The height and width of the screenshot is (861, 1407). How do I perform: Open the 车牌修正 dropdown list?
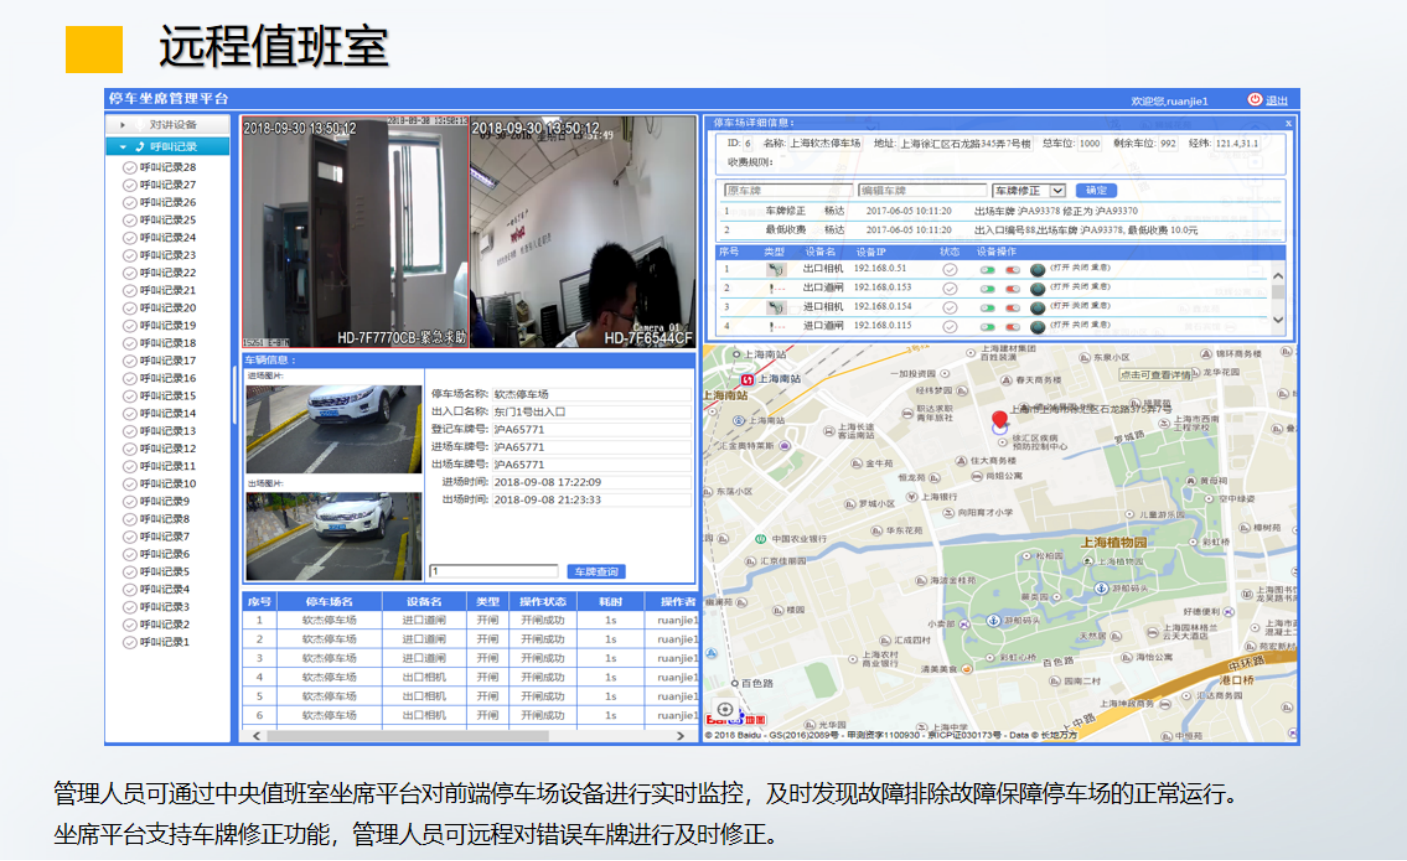point(1057,190)
